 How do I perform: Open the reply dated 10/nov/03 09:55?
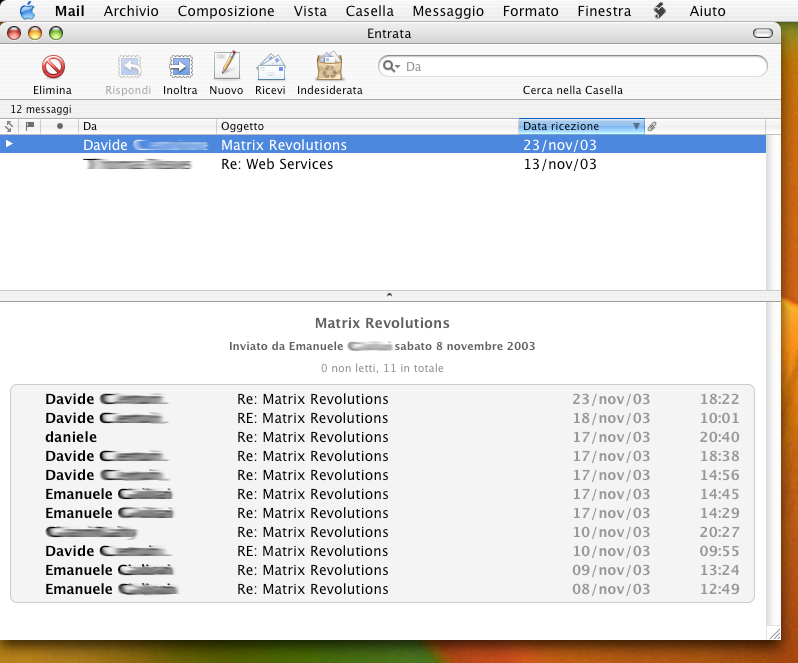382,551
